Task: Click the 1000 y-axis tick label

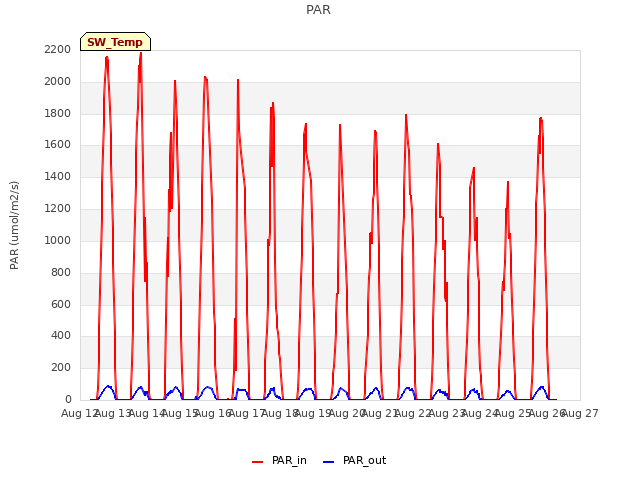Action: (58, 240)
